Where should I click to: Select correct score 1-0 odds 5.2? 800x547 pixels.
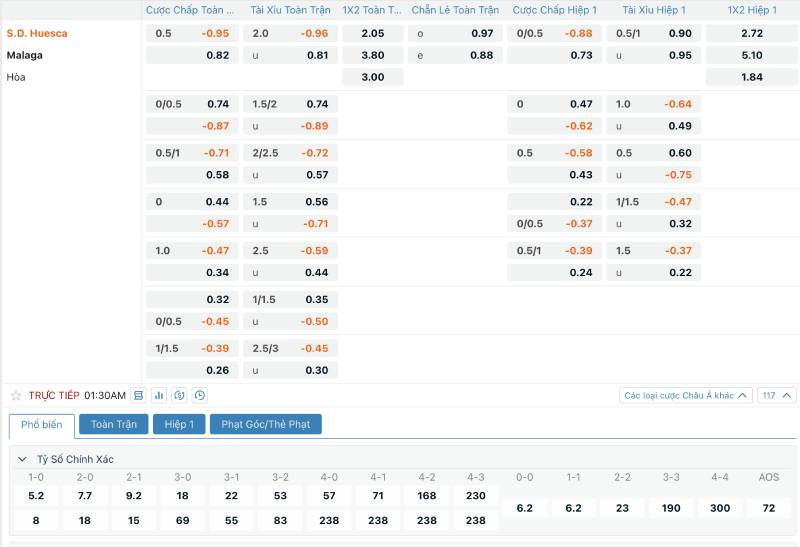pyautogui.click(x=36, y=495)
